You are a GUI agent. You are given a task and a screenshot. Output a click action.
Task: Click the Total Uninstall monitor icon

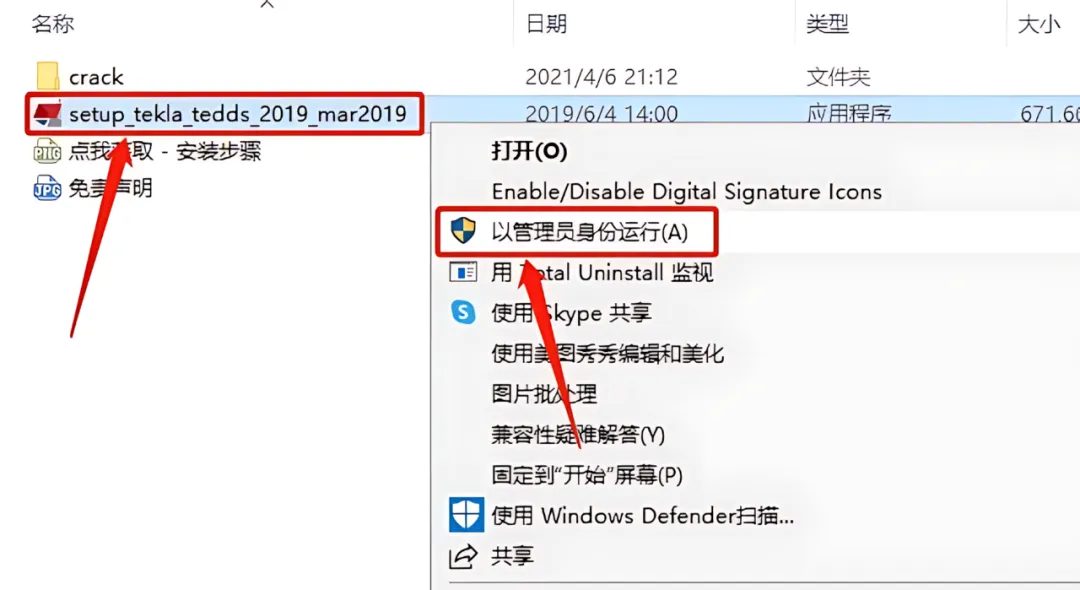[463, 272]
